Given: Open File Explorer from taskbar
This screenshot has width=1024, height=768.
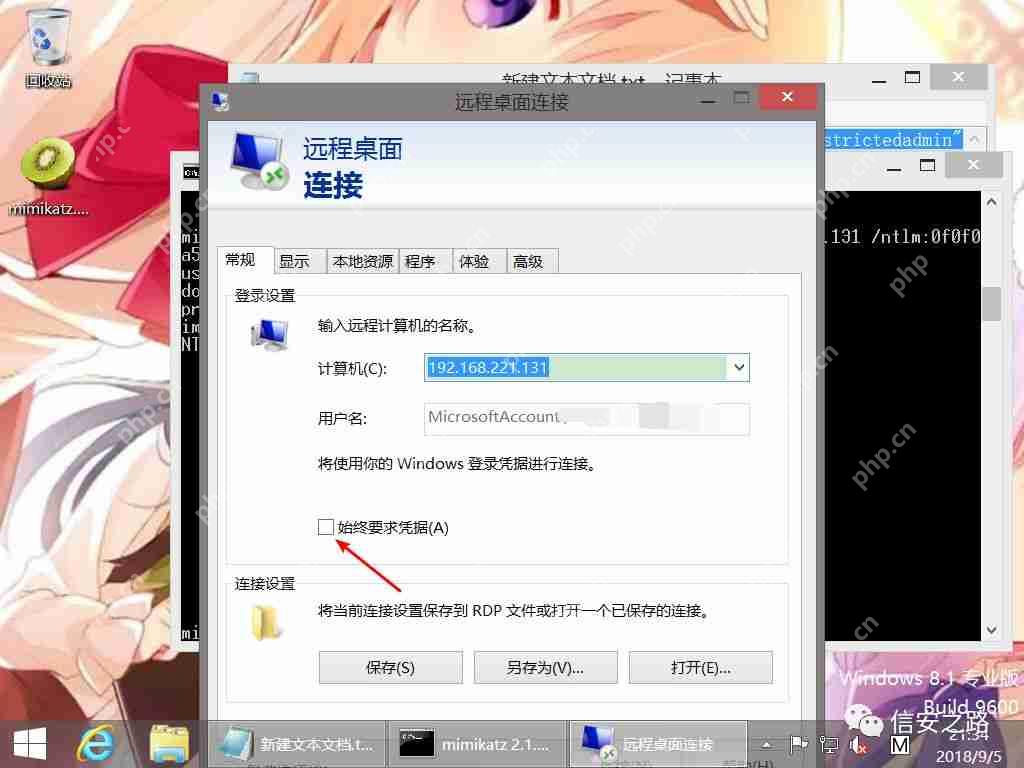Looking at the screenshot, I should pyautogui.click(x=168, y=744).
